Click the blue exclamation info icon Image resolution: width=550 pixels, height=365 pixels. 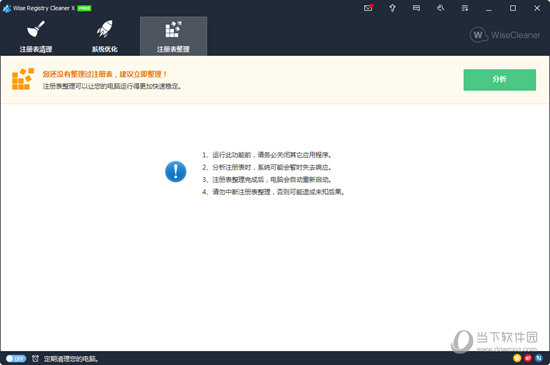coord(175,171)
